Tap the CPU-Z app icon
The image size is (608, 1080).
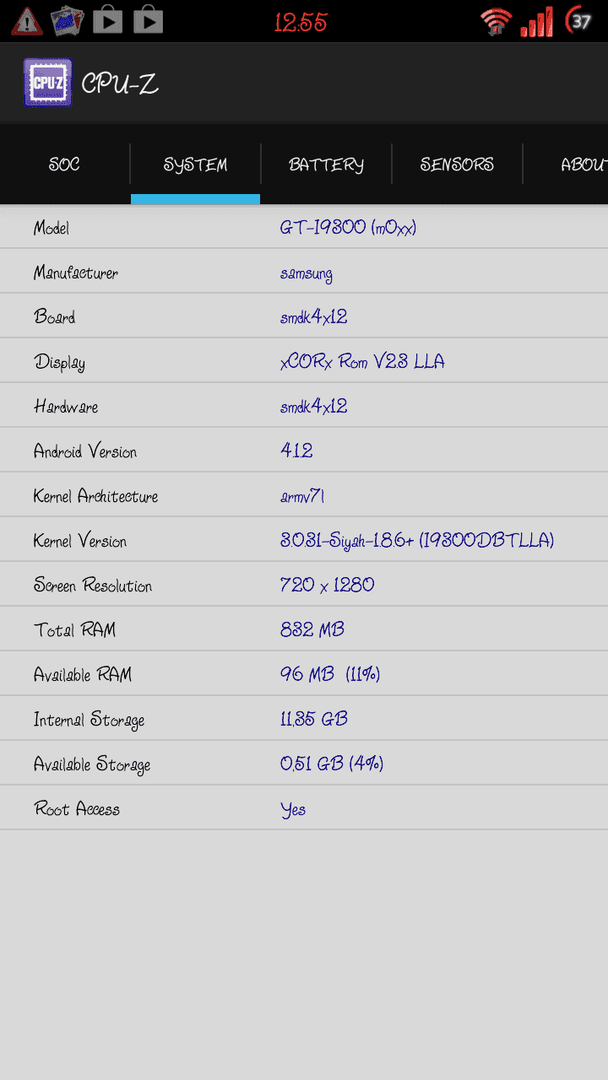(x=48, y=83)
